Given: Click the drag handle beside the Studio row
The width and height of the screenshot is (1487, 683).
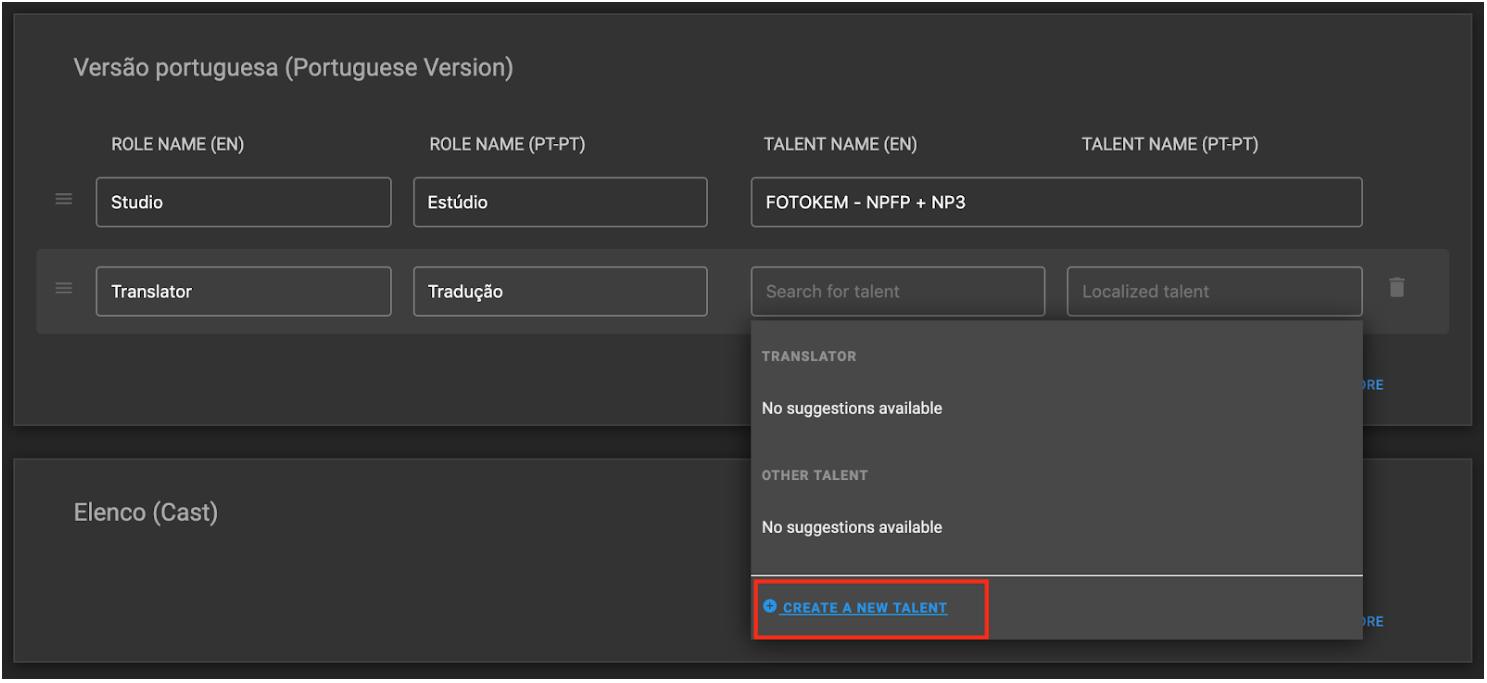Looking at the screenshot, I should point(63,198).
